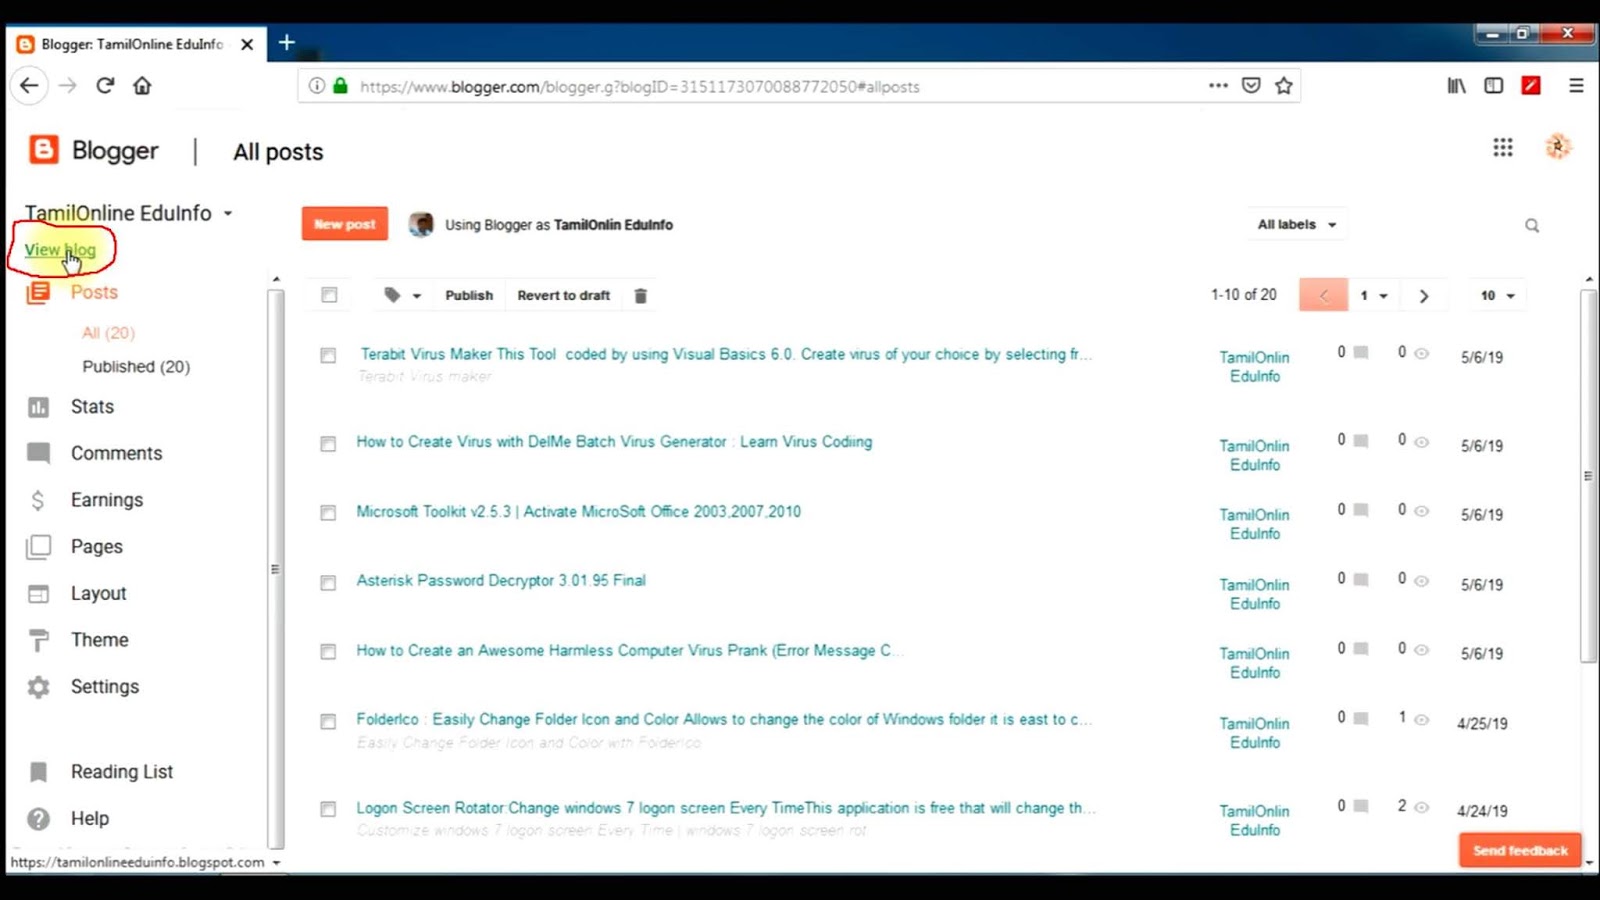Click the search posts magnifier icon
Image resolution: width=1600 pixels, height=900 pixels.
tap(1532, 226)
